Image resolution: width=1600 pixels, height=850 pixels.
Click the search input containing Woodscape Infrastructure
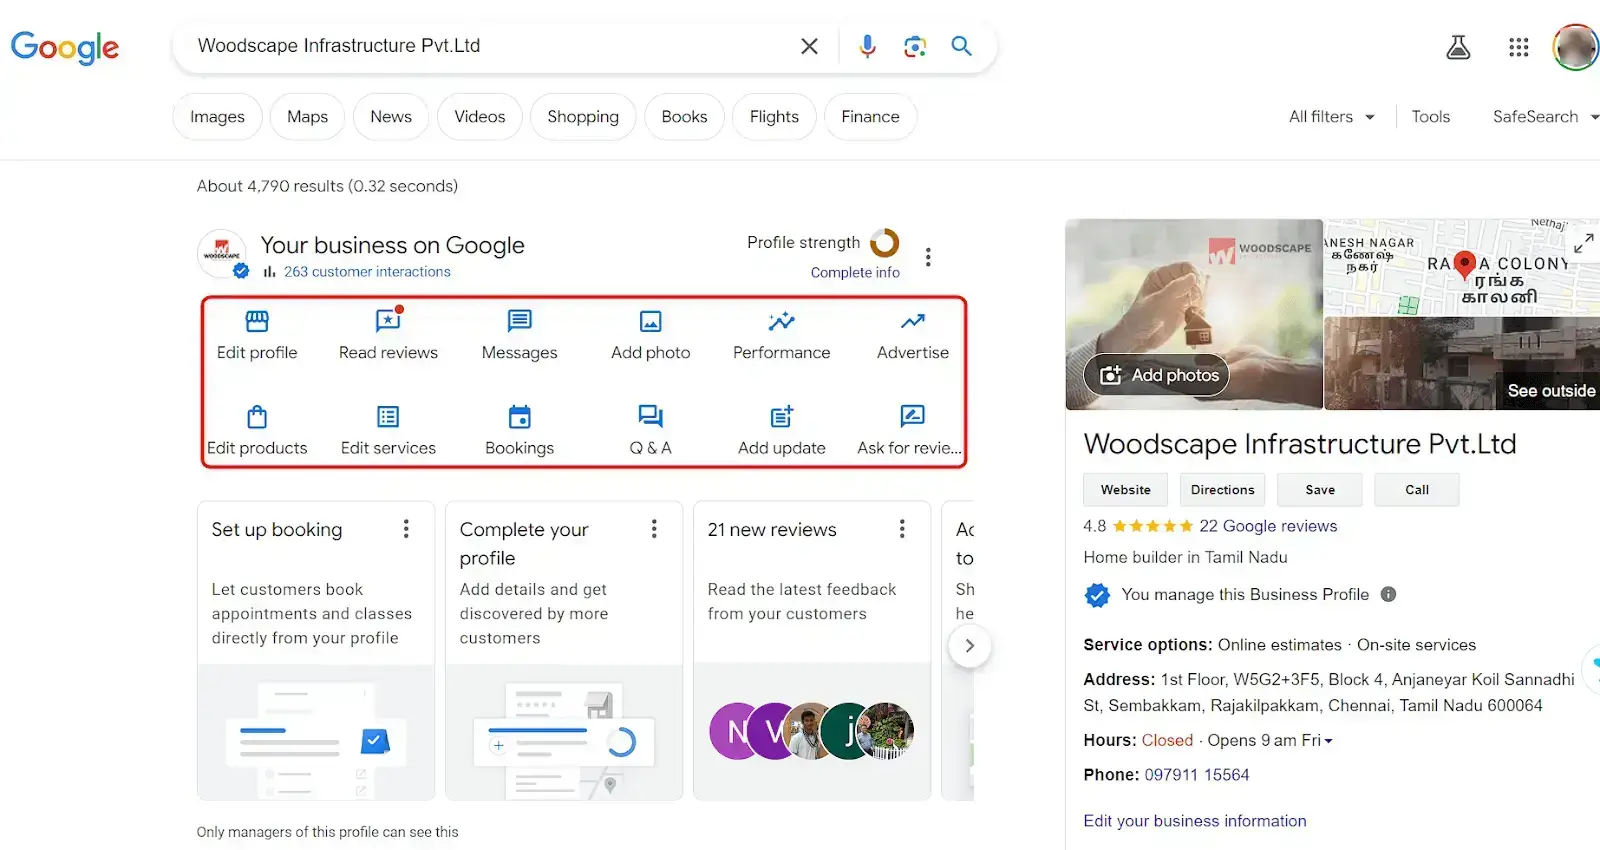pos(490,46)
